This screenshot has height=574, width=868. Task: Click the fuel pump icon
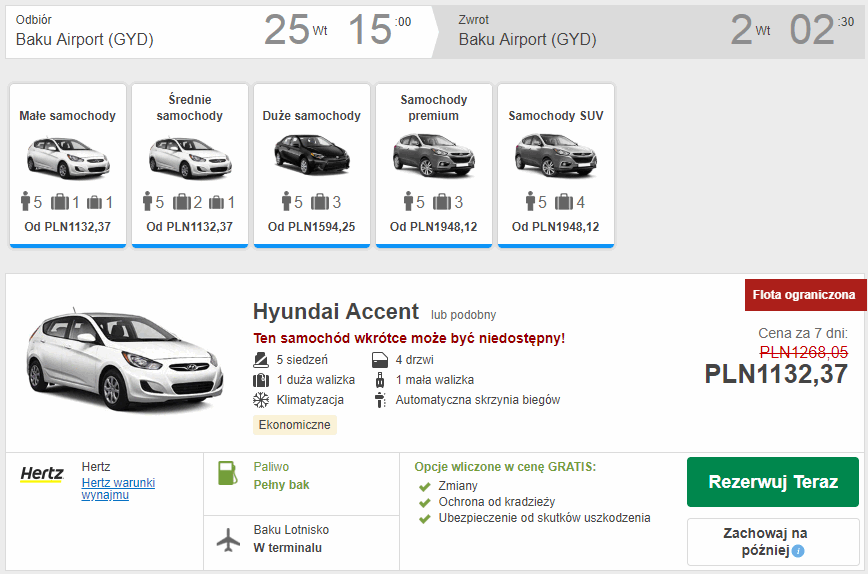pyautogui.click(x=228, y=474)
